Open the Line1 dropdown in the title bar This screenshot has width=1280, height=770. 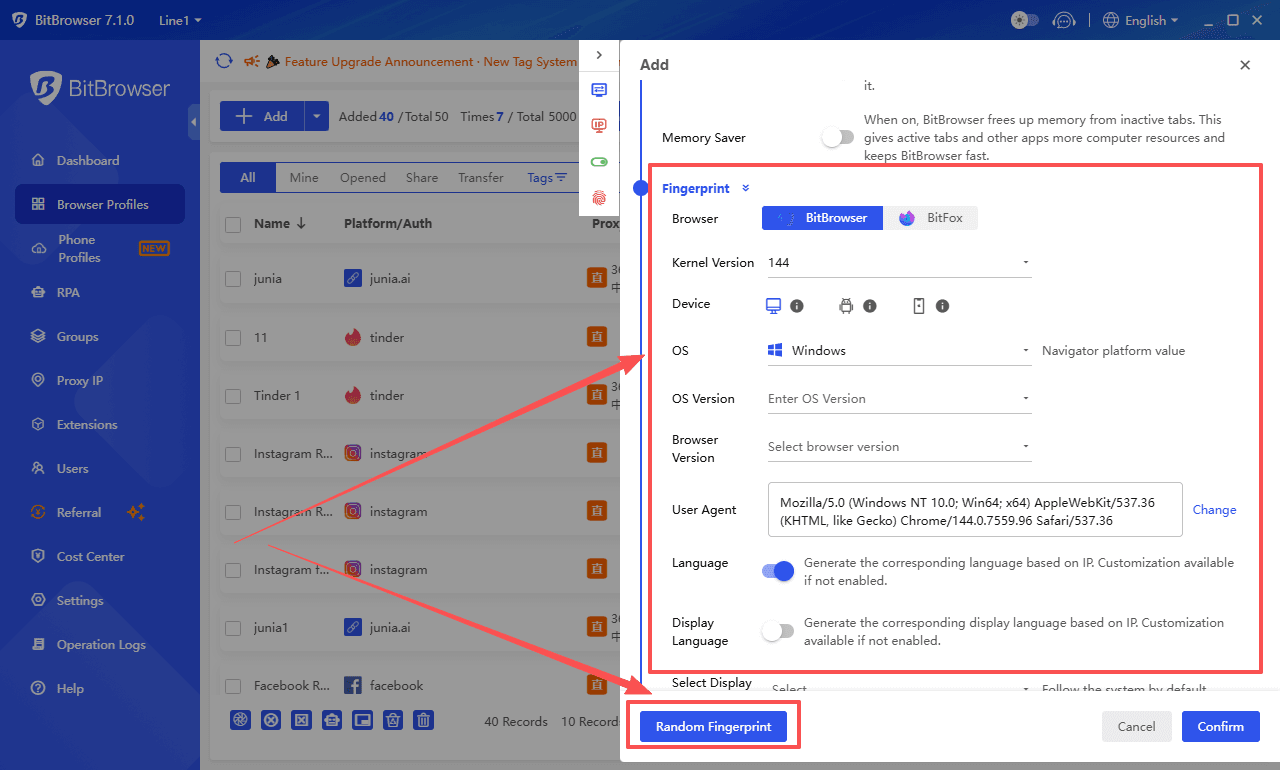tap(180, 20)
